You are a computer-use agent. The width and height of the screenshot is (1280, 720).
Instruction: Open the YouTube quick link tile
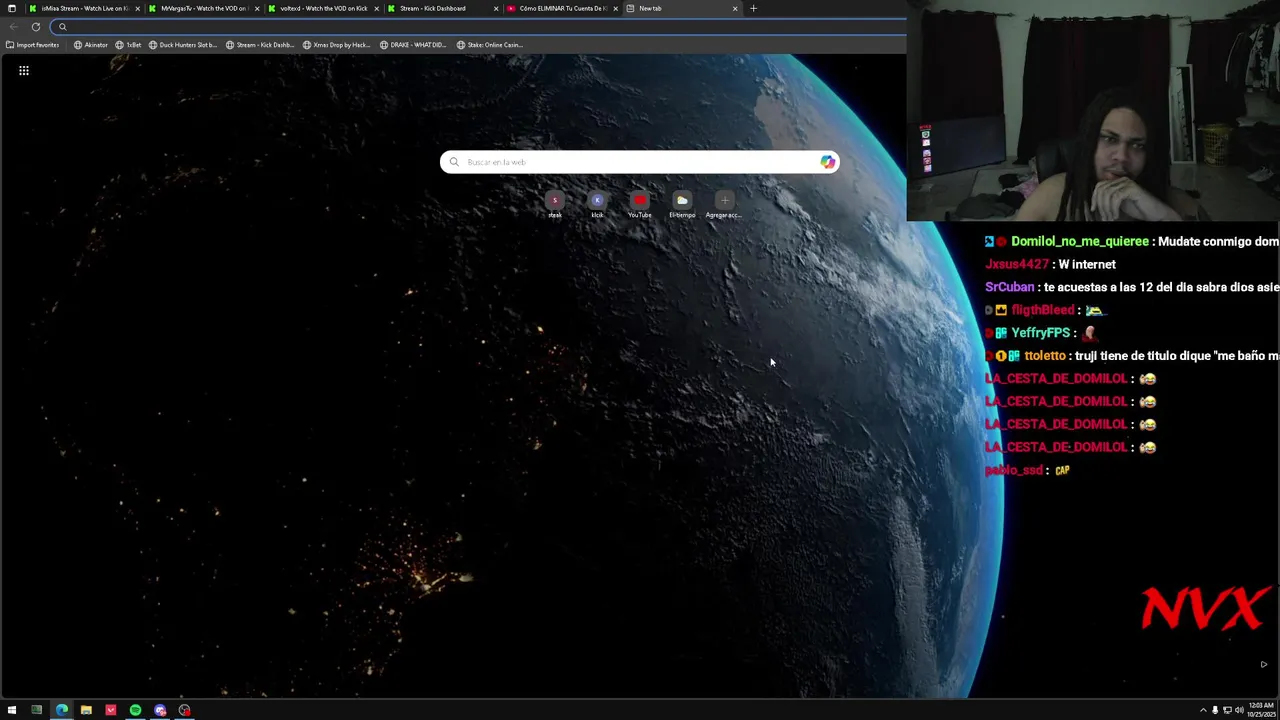[x=640, y=205]
